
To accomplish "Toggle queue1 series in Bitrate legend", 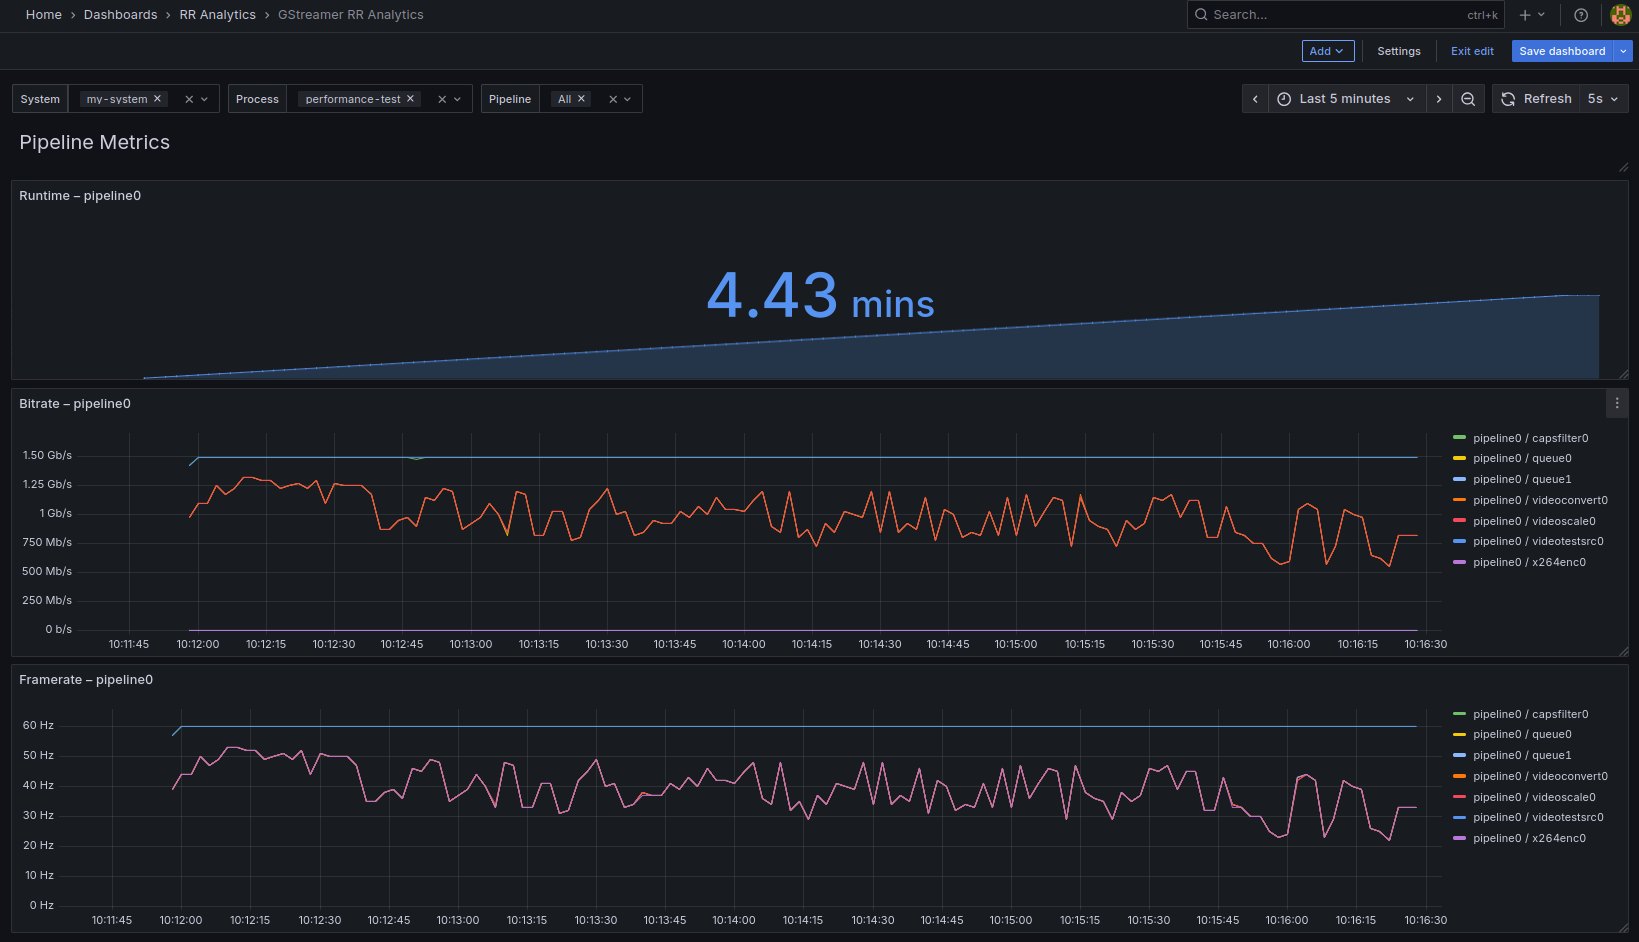I will click(x=1522, y=479).
